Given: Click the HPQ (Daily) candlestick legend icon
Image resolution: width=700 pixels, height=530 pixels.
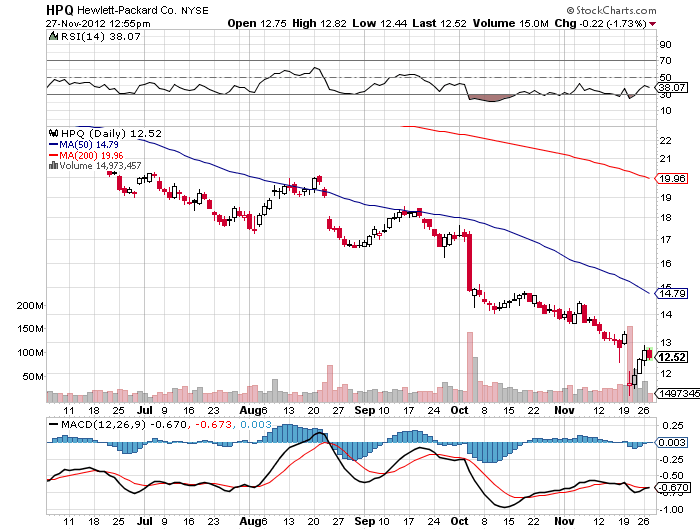Looking at the screenshot, I should click(54, 133).
